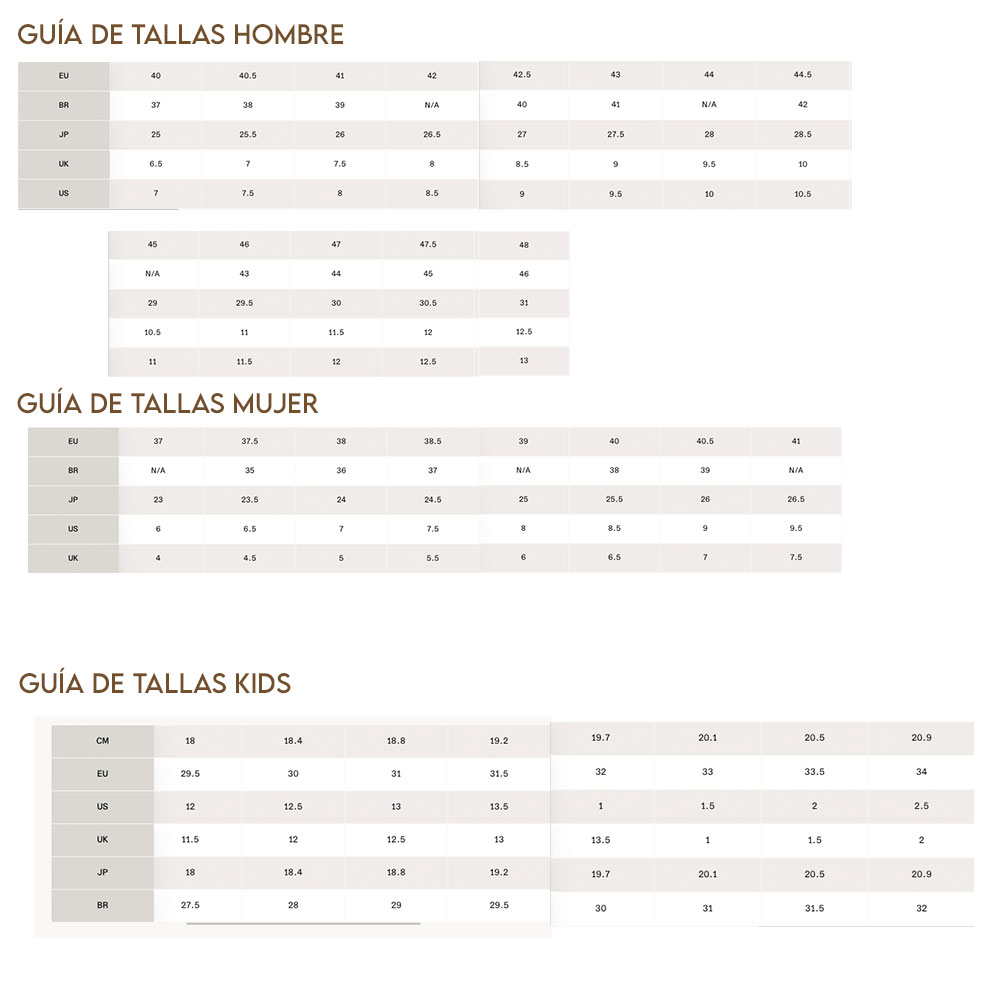Click the horizontal scrollbar under the kids table
The image size is (1000, 1000).
coord(303,924)
